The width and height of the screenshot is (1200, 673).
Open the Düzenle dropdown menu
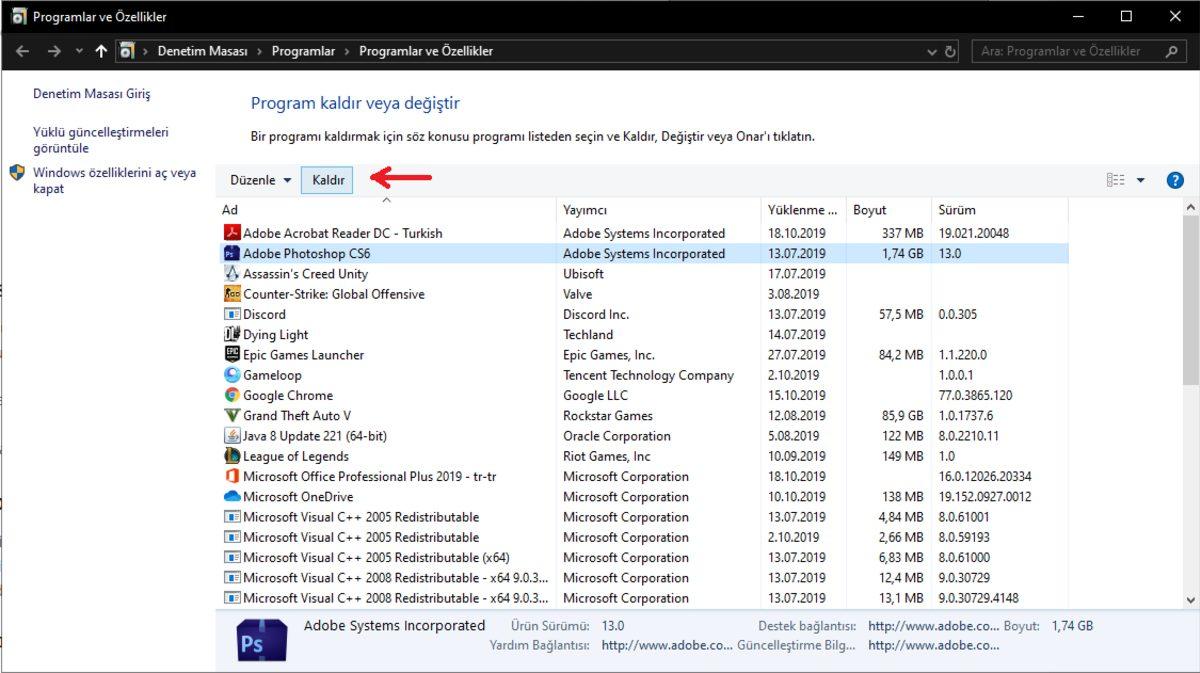[x=260, y=180]
